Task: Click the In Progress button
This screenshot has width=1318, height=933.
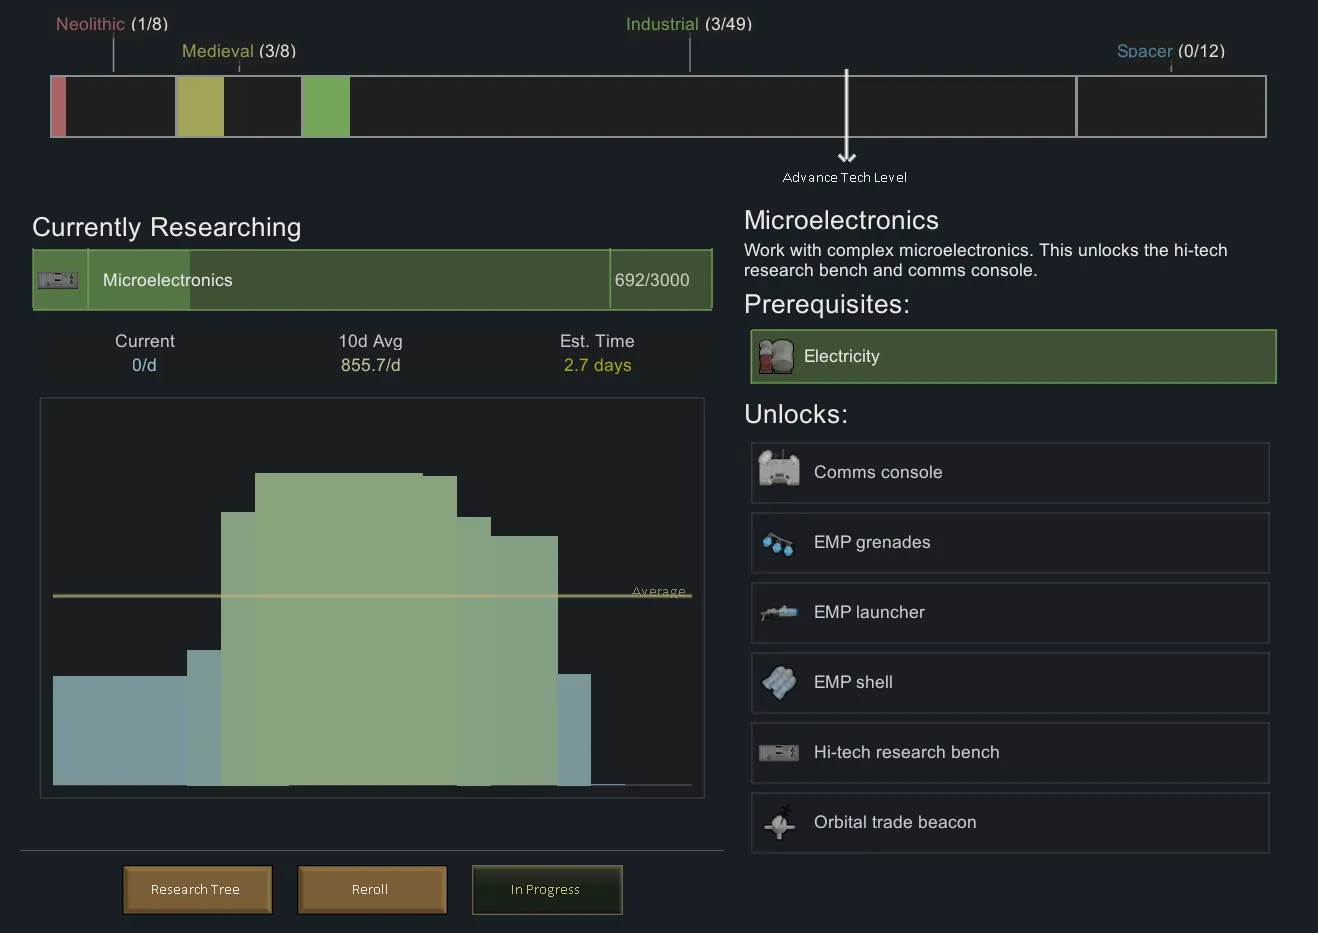Action: [x=546, y=889]
